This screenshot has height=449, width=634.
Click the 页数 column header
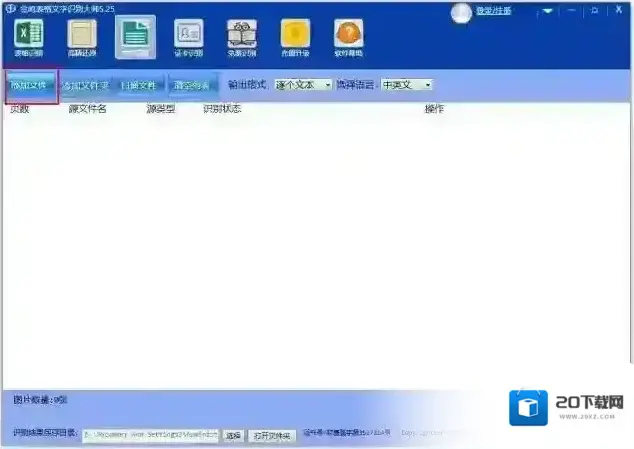point(19,109)
